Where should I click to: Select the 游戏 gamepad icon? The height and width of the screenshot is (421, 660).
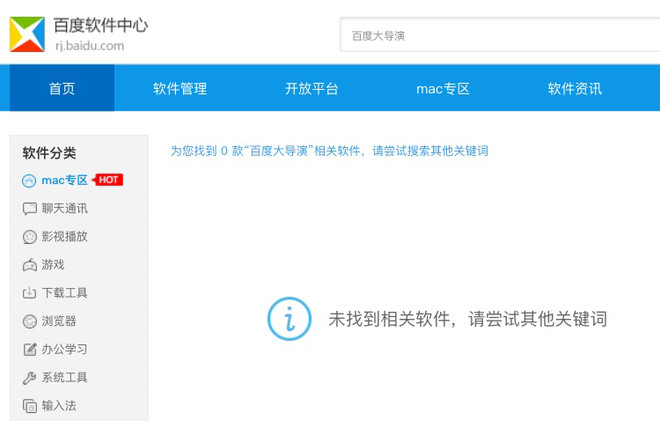29,265
